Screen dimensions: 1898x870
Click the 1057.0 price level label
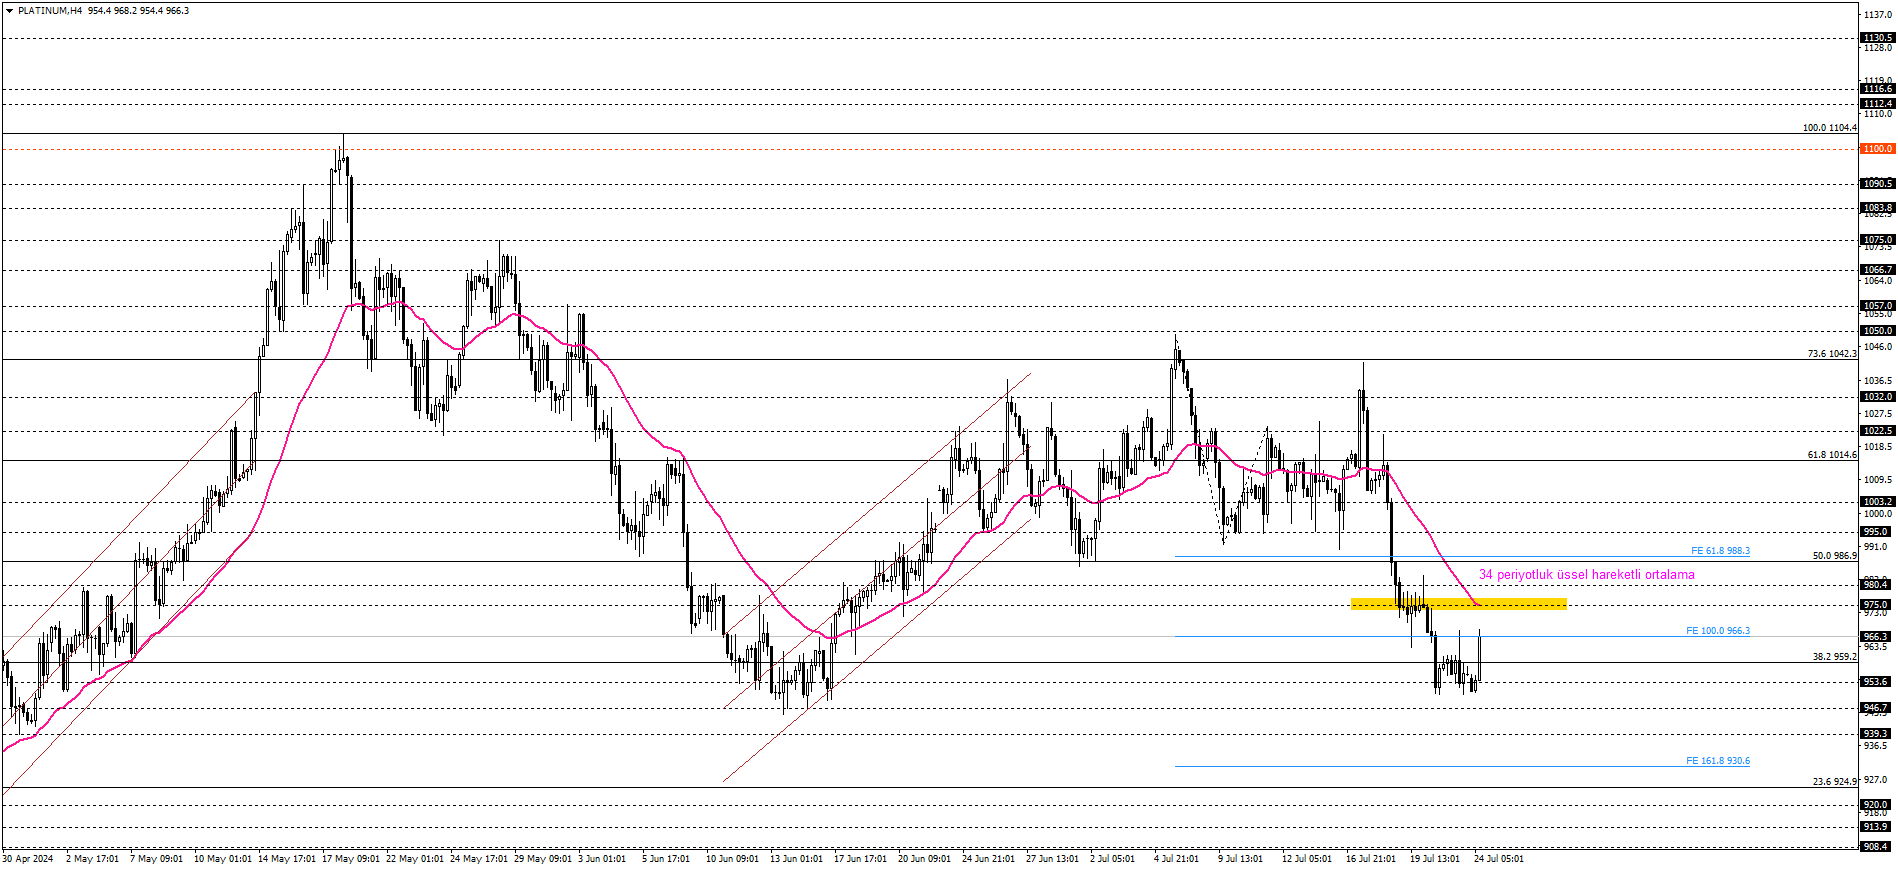tap(1877, 306)
